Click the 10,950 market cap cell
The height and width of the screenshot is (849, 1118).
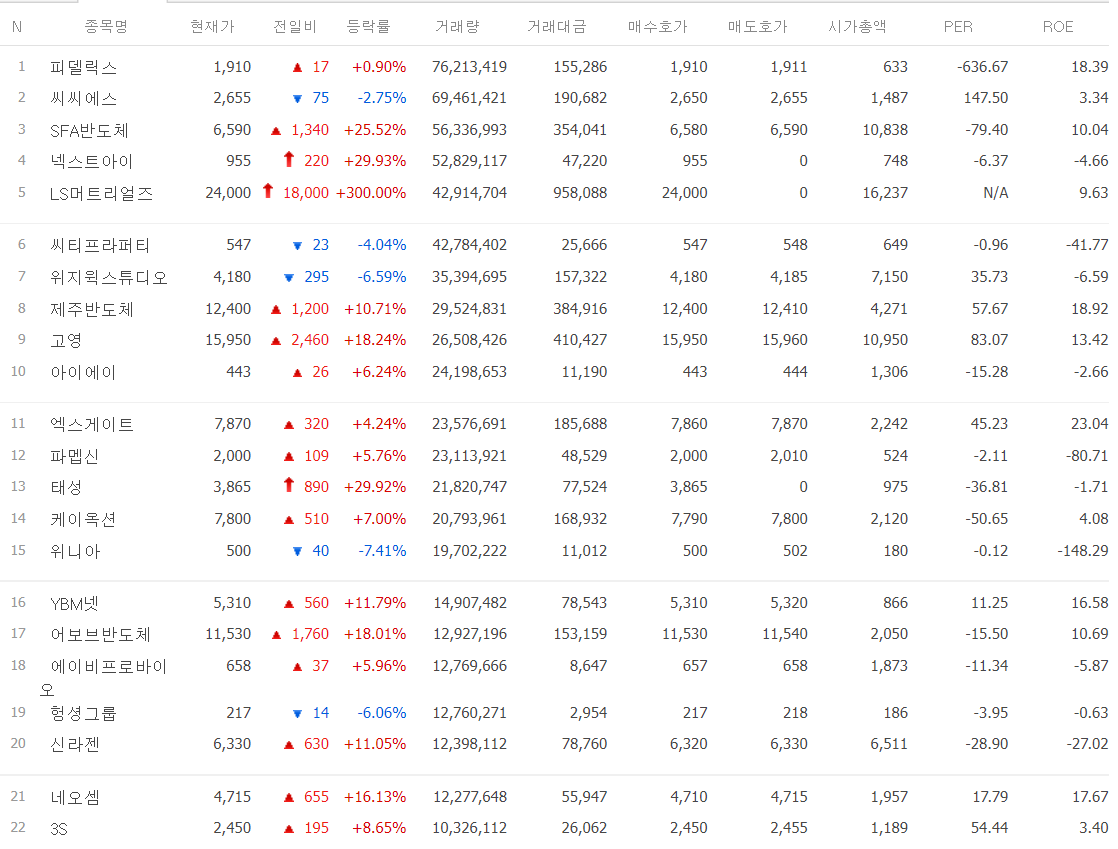[x=885, y=340]
